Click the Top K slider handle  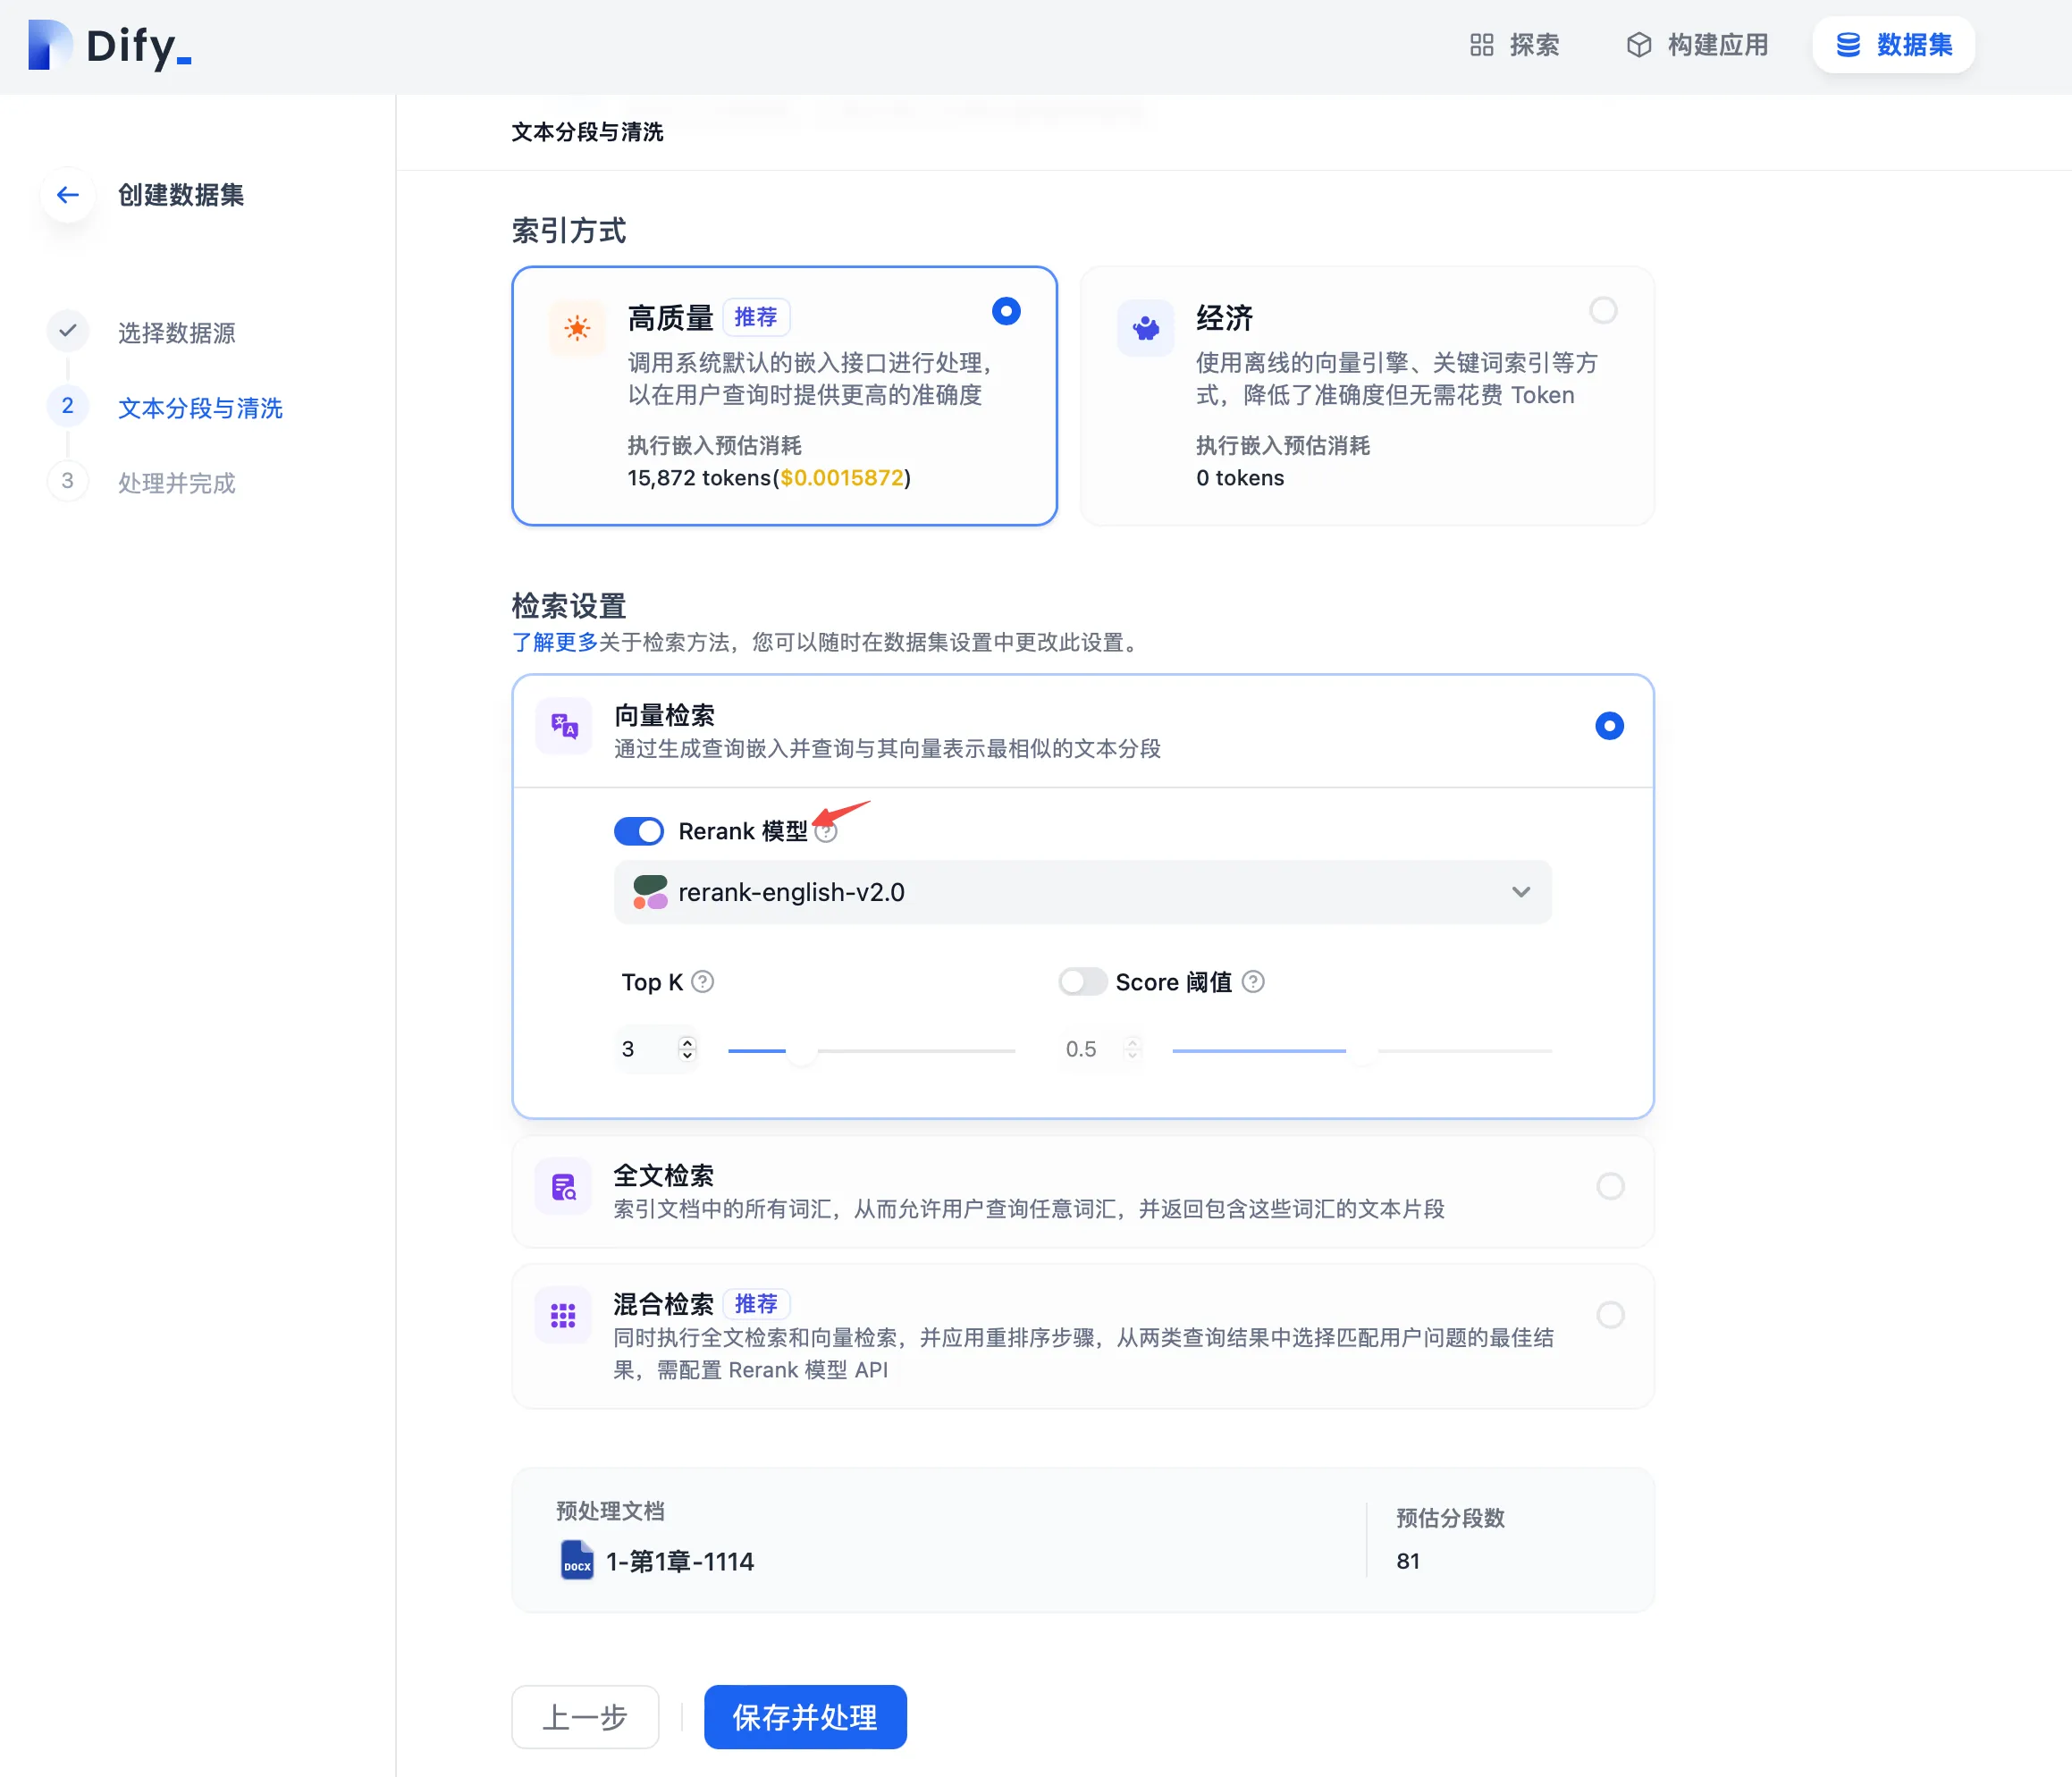(x=801, y=1052)
